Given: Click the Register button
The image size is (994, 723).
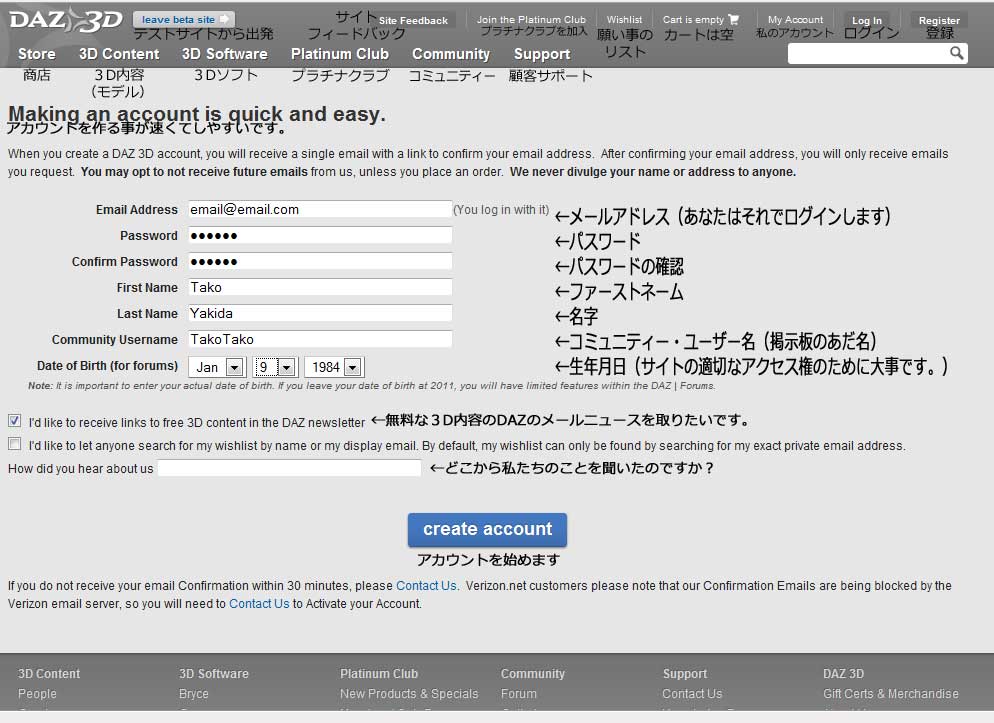Looking at the screenshot, I should tap(939, 20).
